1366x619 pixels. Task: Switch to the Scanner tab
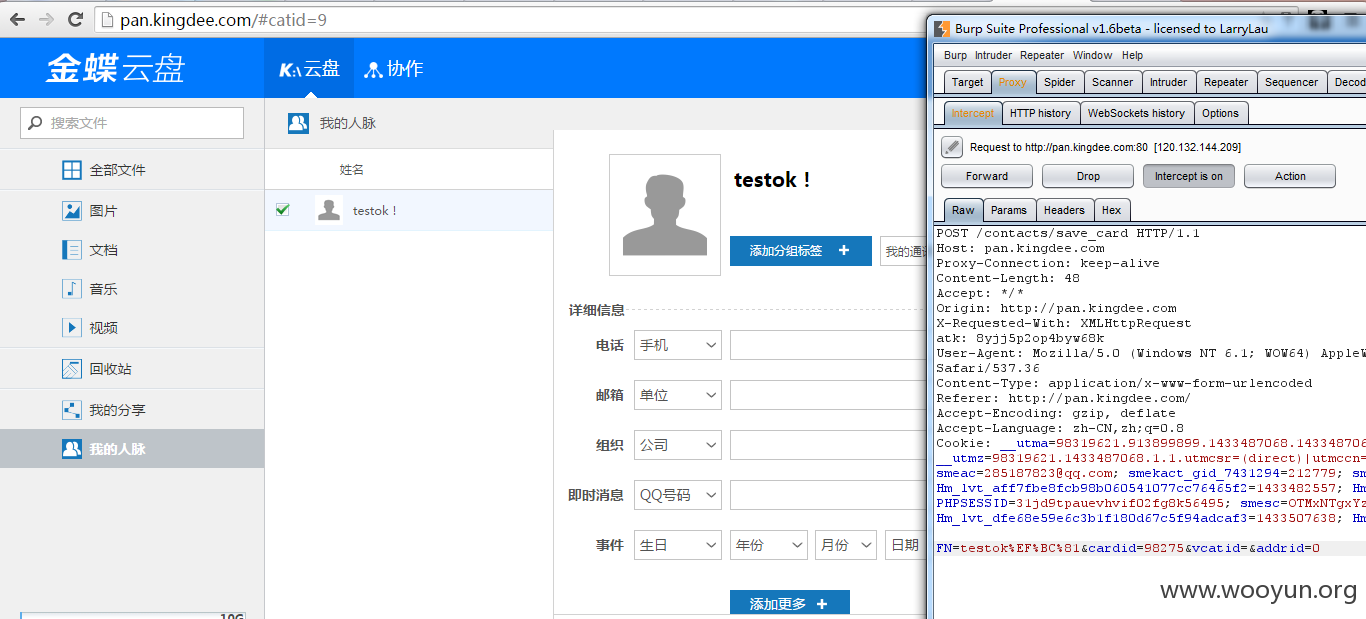coord(1112,82)
